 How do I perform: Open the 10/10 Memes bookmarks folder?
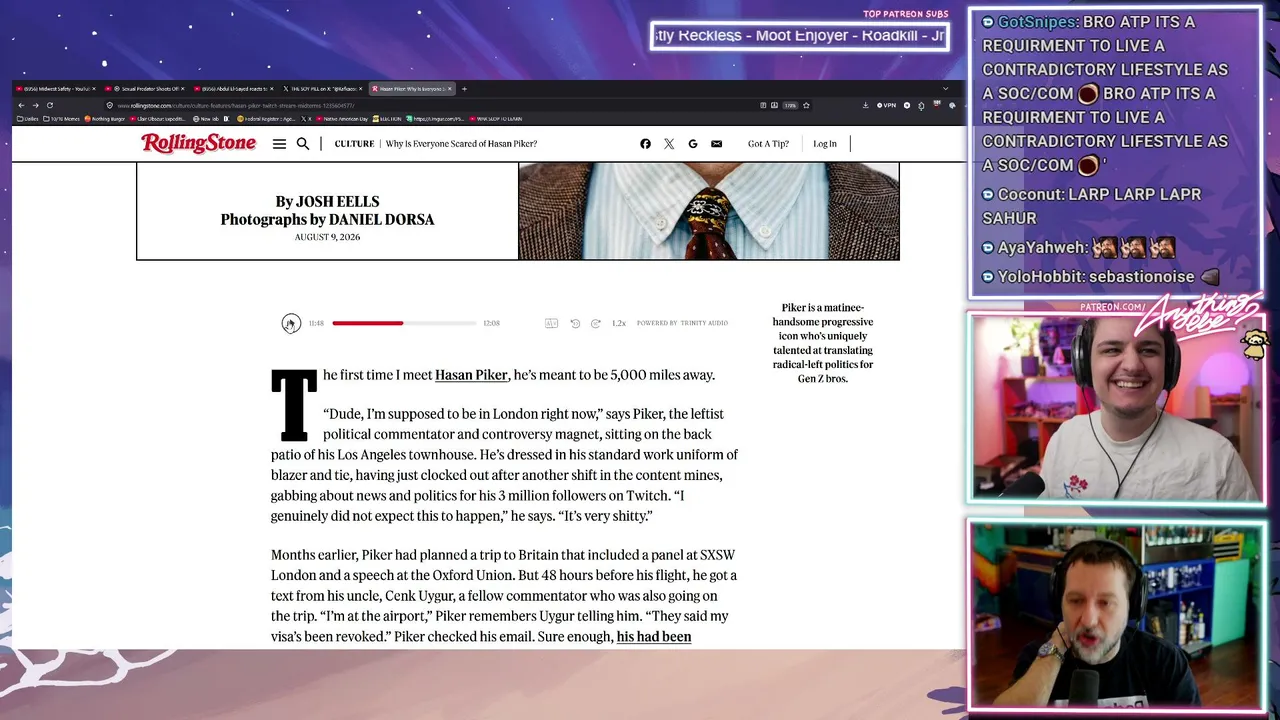click(x=62, y=119)
